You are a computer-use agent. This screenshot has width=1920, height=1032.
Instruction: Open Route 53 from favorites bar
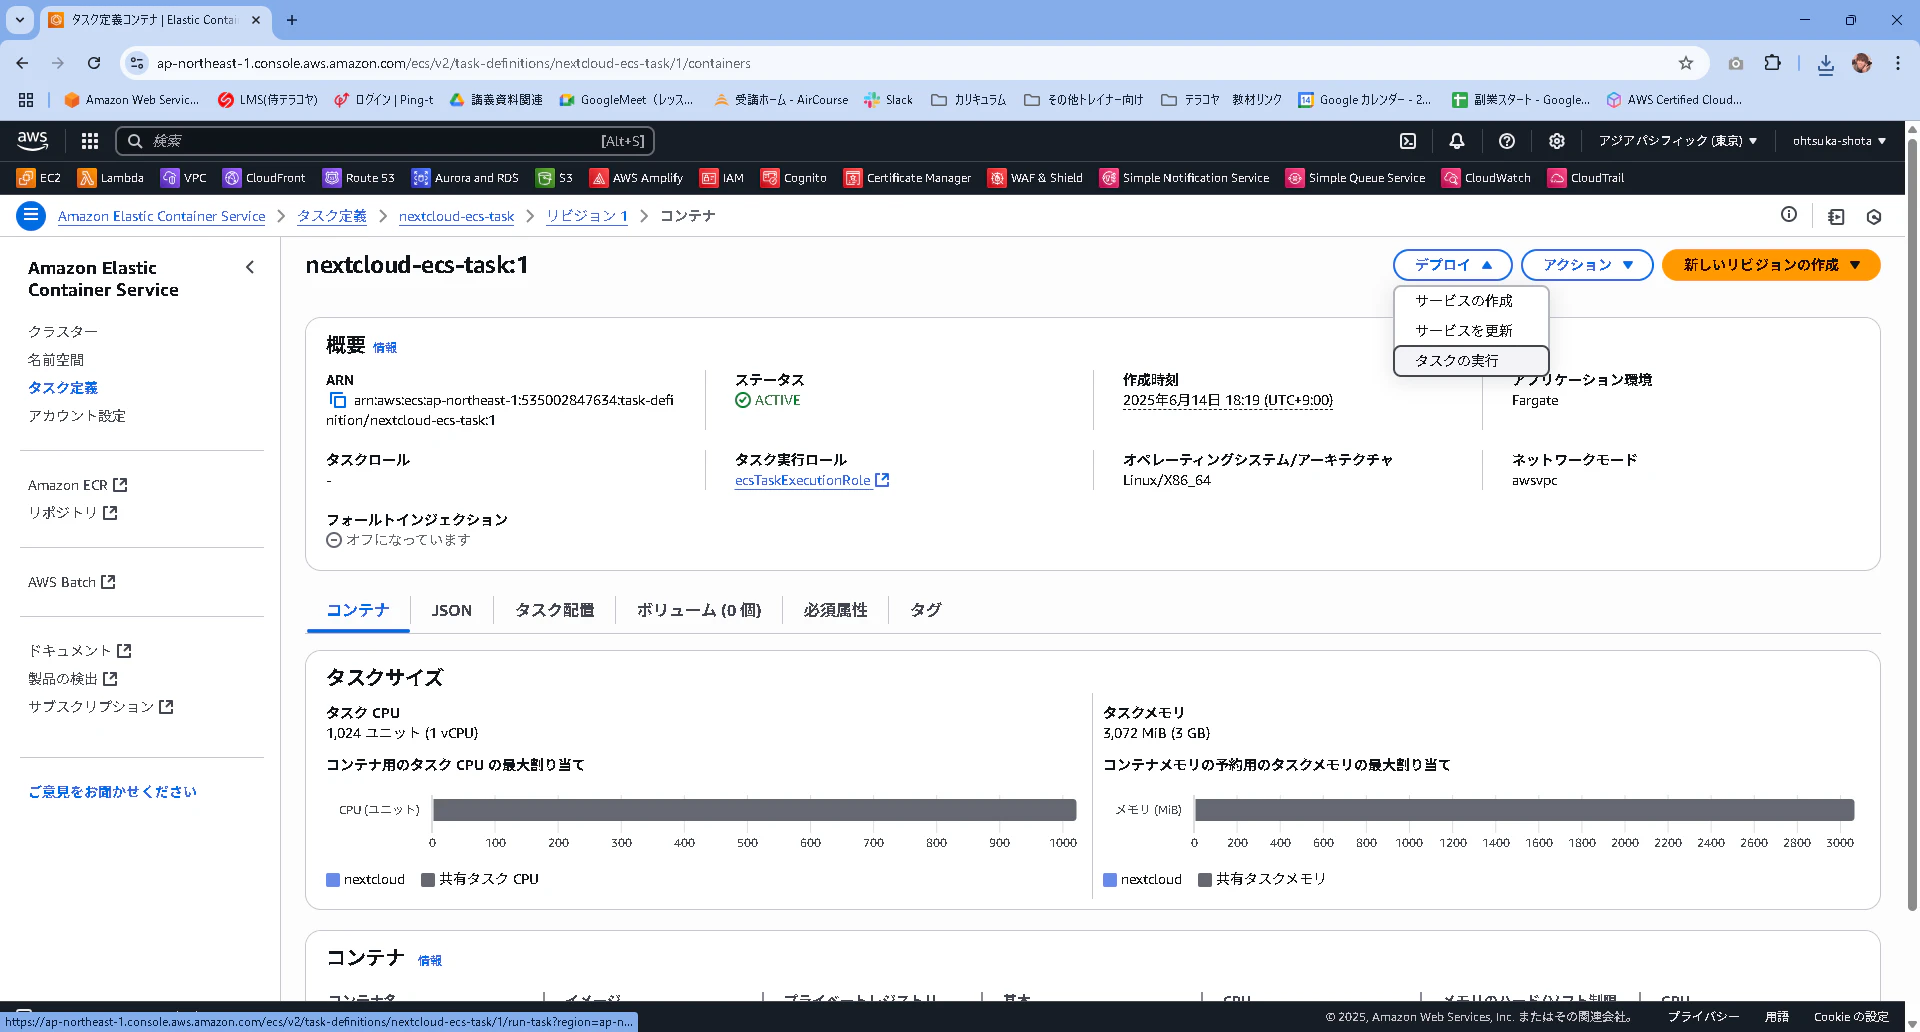[359, 178]
